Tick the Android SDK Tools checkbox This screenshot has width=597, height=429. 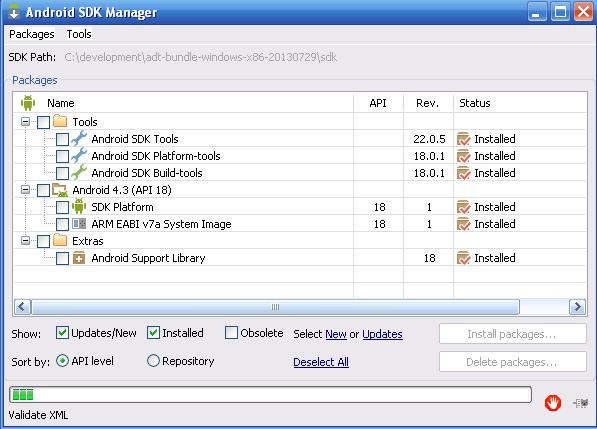(62, 139)
